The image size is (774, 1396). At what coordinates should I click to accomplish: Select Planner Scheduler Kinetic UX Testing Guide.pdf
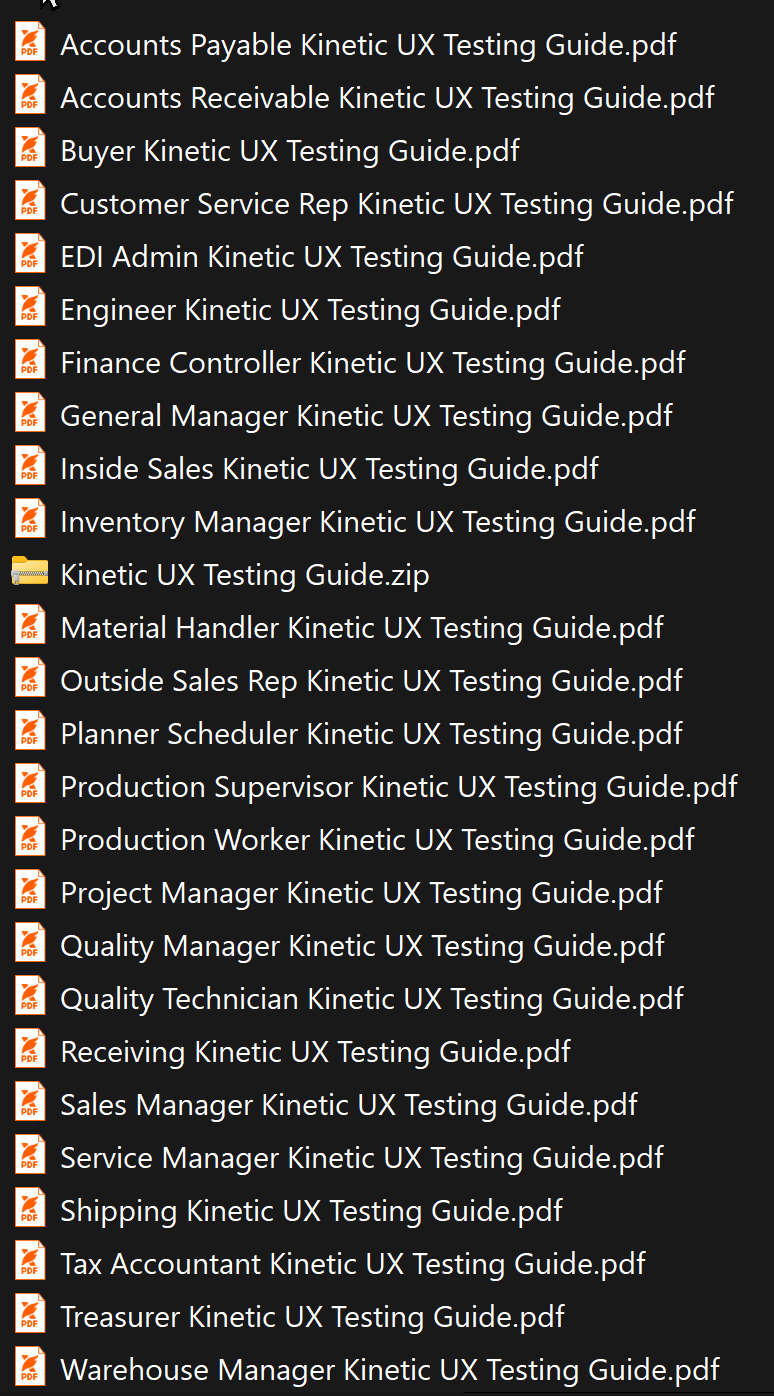tap(371, 733)
